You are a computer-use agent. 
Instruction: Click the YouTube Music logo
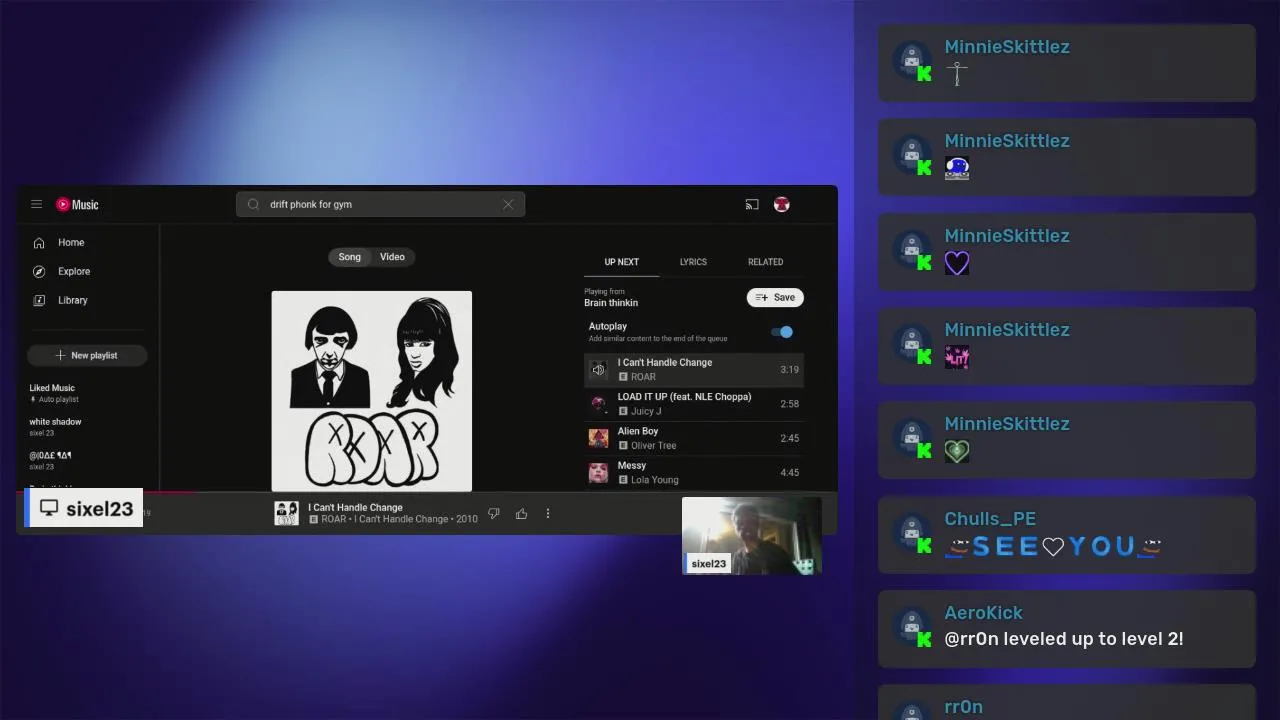point(77,204)
